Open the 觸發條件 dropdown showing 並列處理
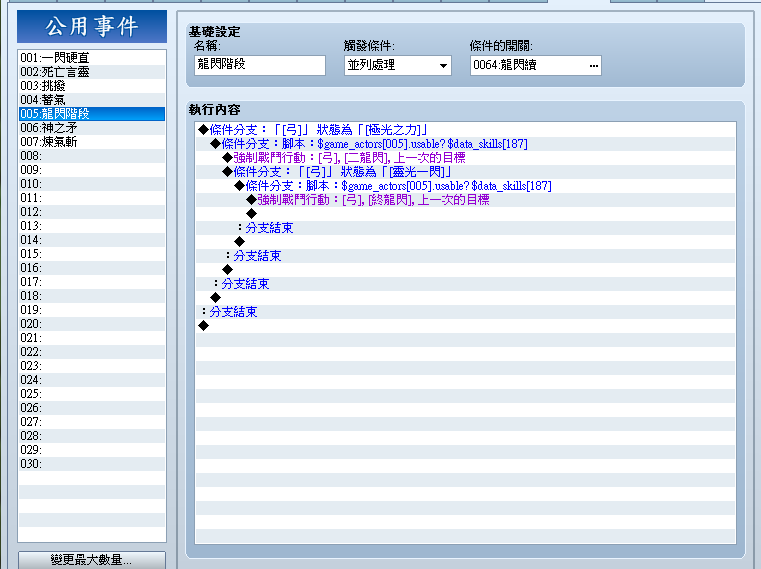 [397, 65]
